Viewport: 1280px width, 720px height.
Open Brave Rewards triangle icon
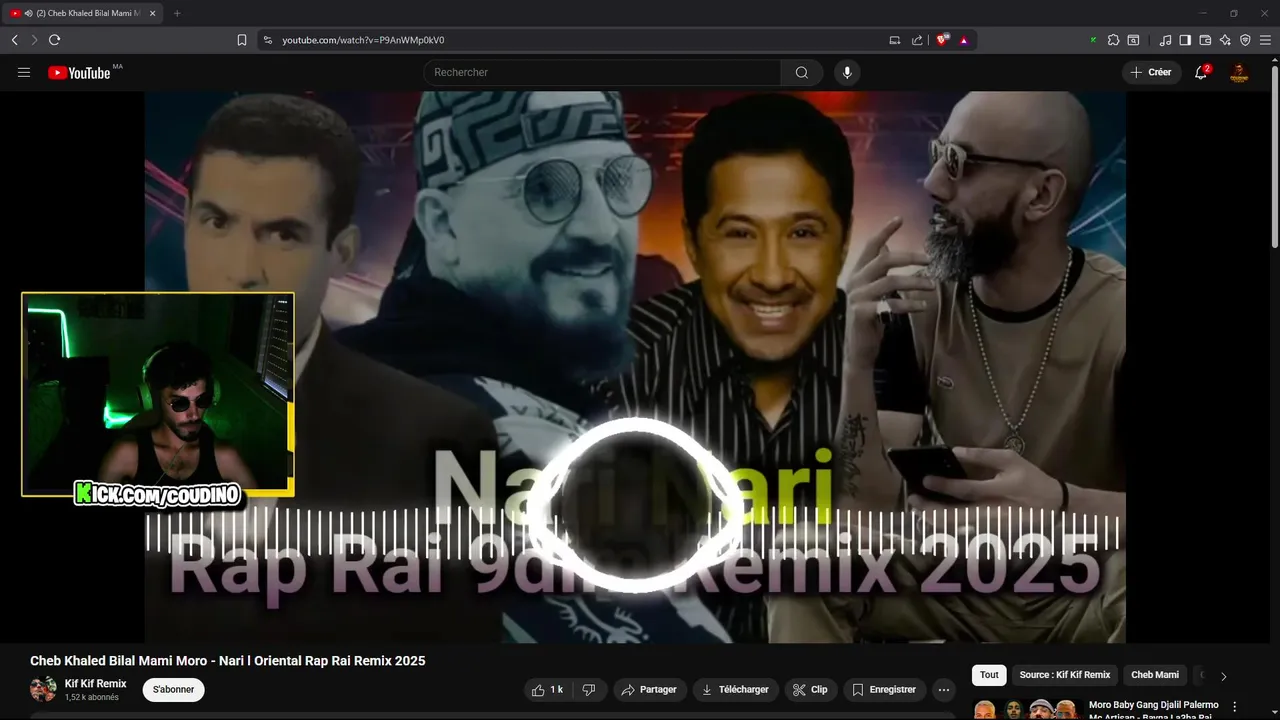(963, 40)
